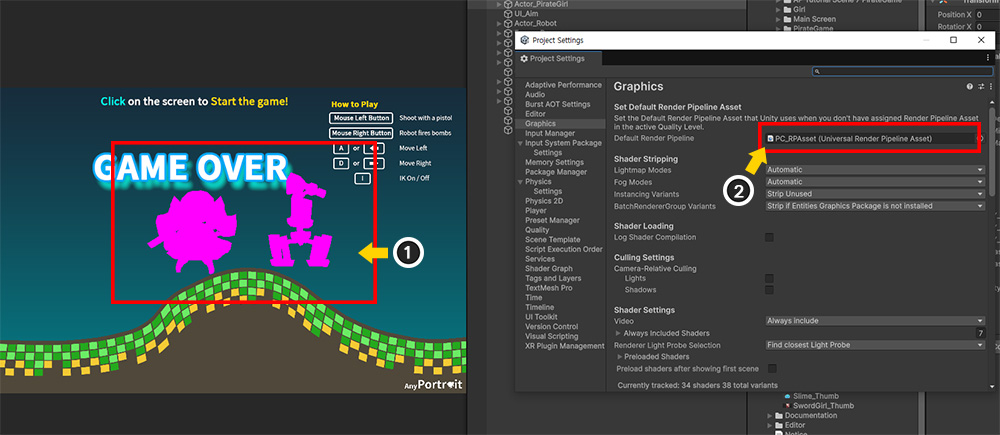Open XR Plugin Management settings
Screen dimensions: 1000x435
(x=564, y=346)
